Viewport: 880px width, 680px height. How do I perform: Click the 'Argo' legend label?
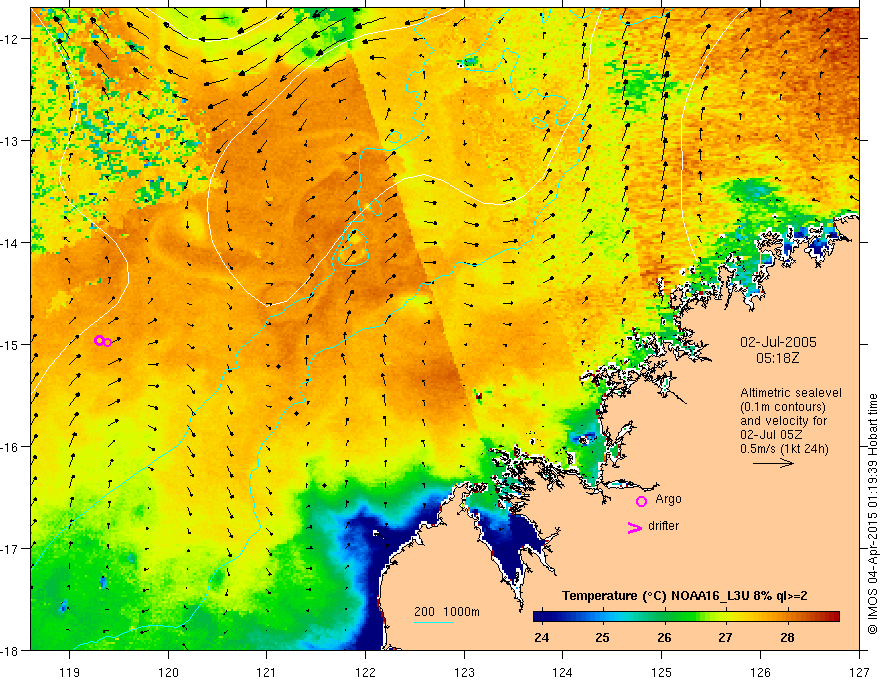point(668,499)
